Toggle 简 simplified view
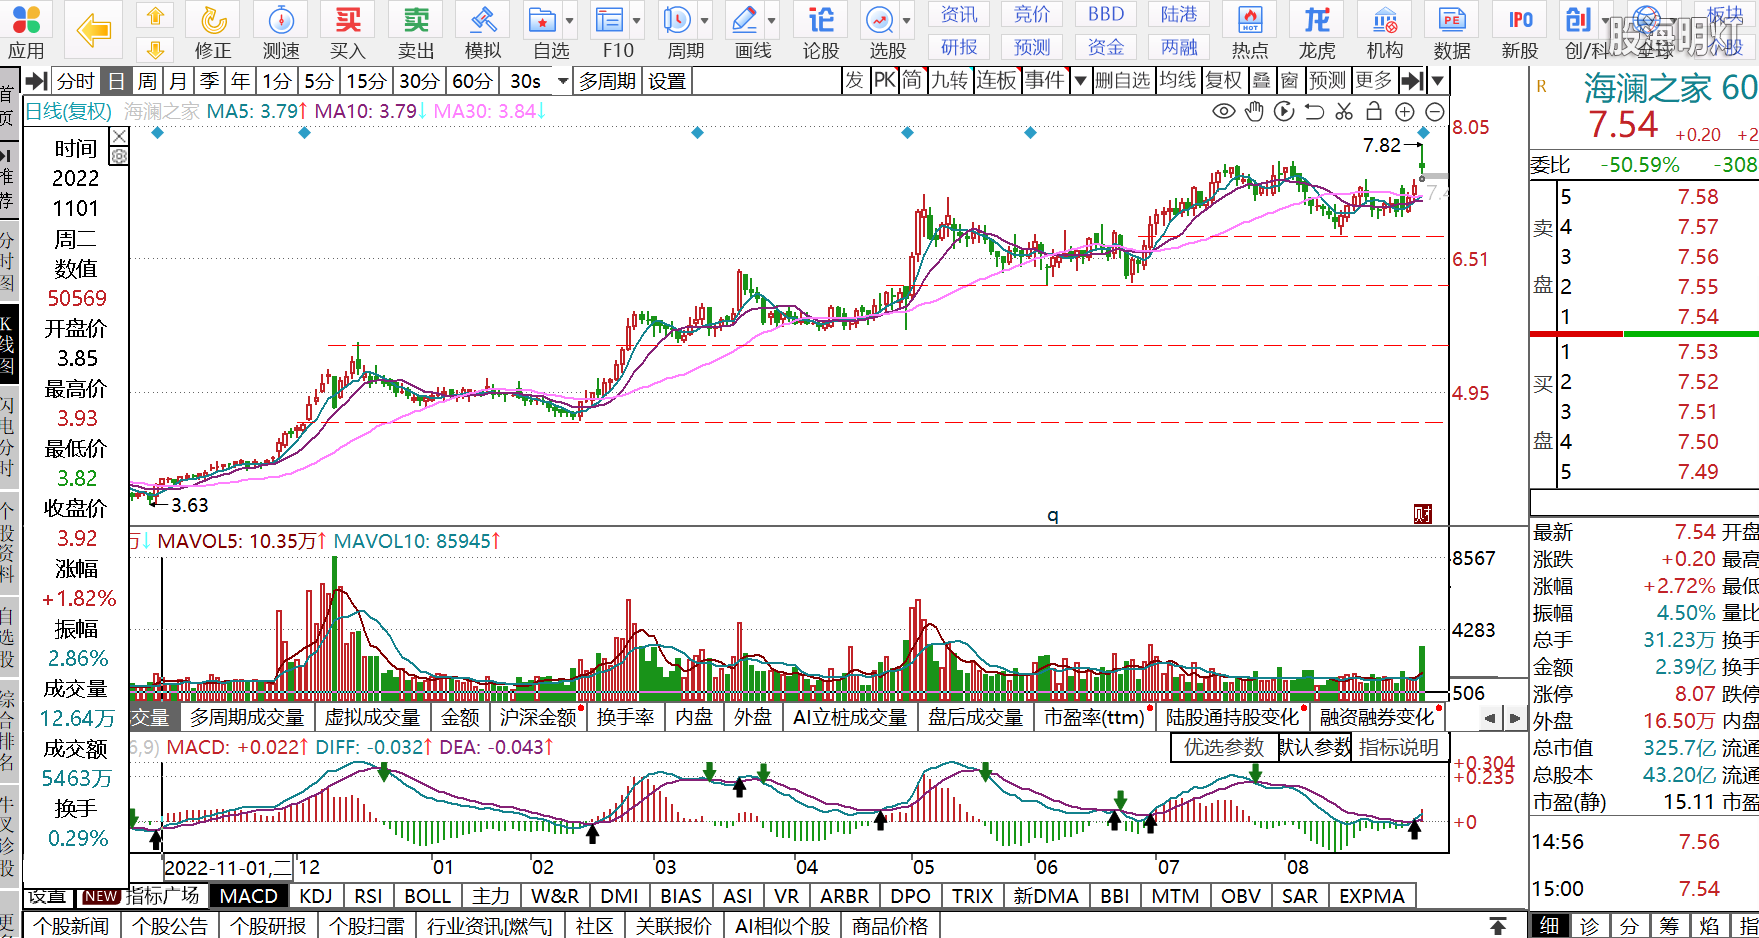The image size is (1759, 938). pyautogui.click(x=912, y=81)
